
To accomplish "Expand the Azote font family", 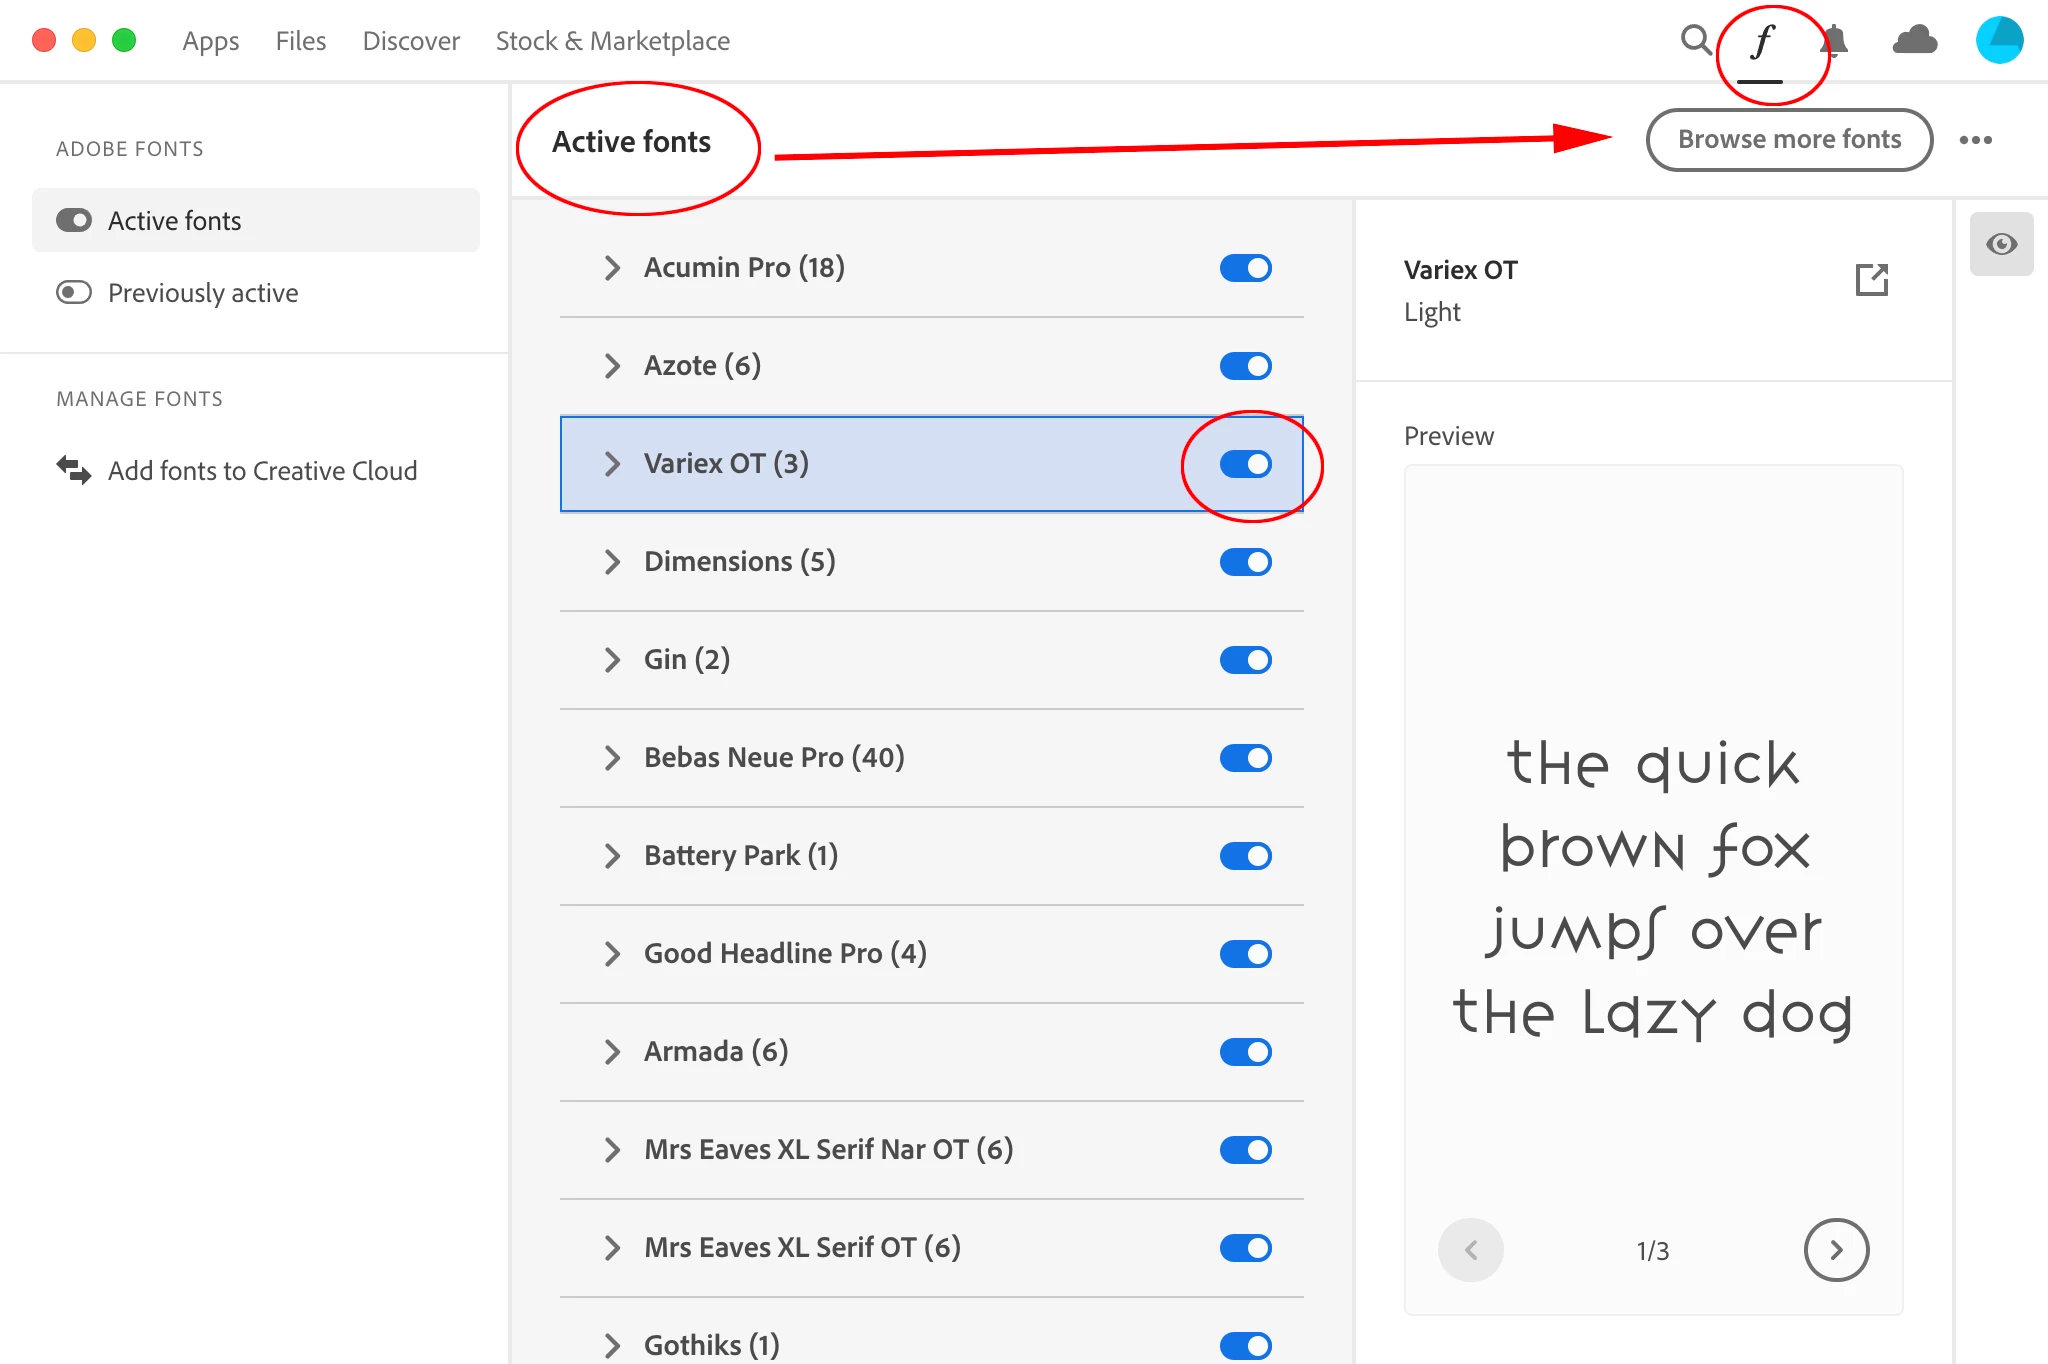I will pos(612,366).
